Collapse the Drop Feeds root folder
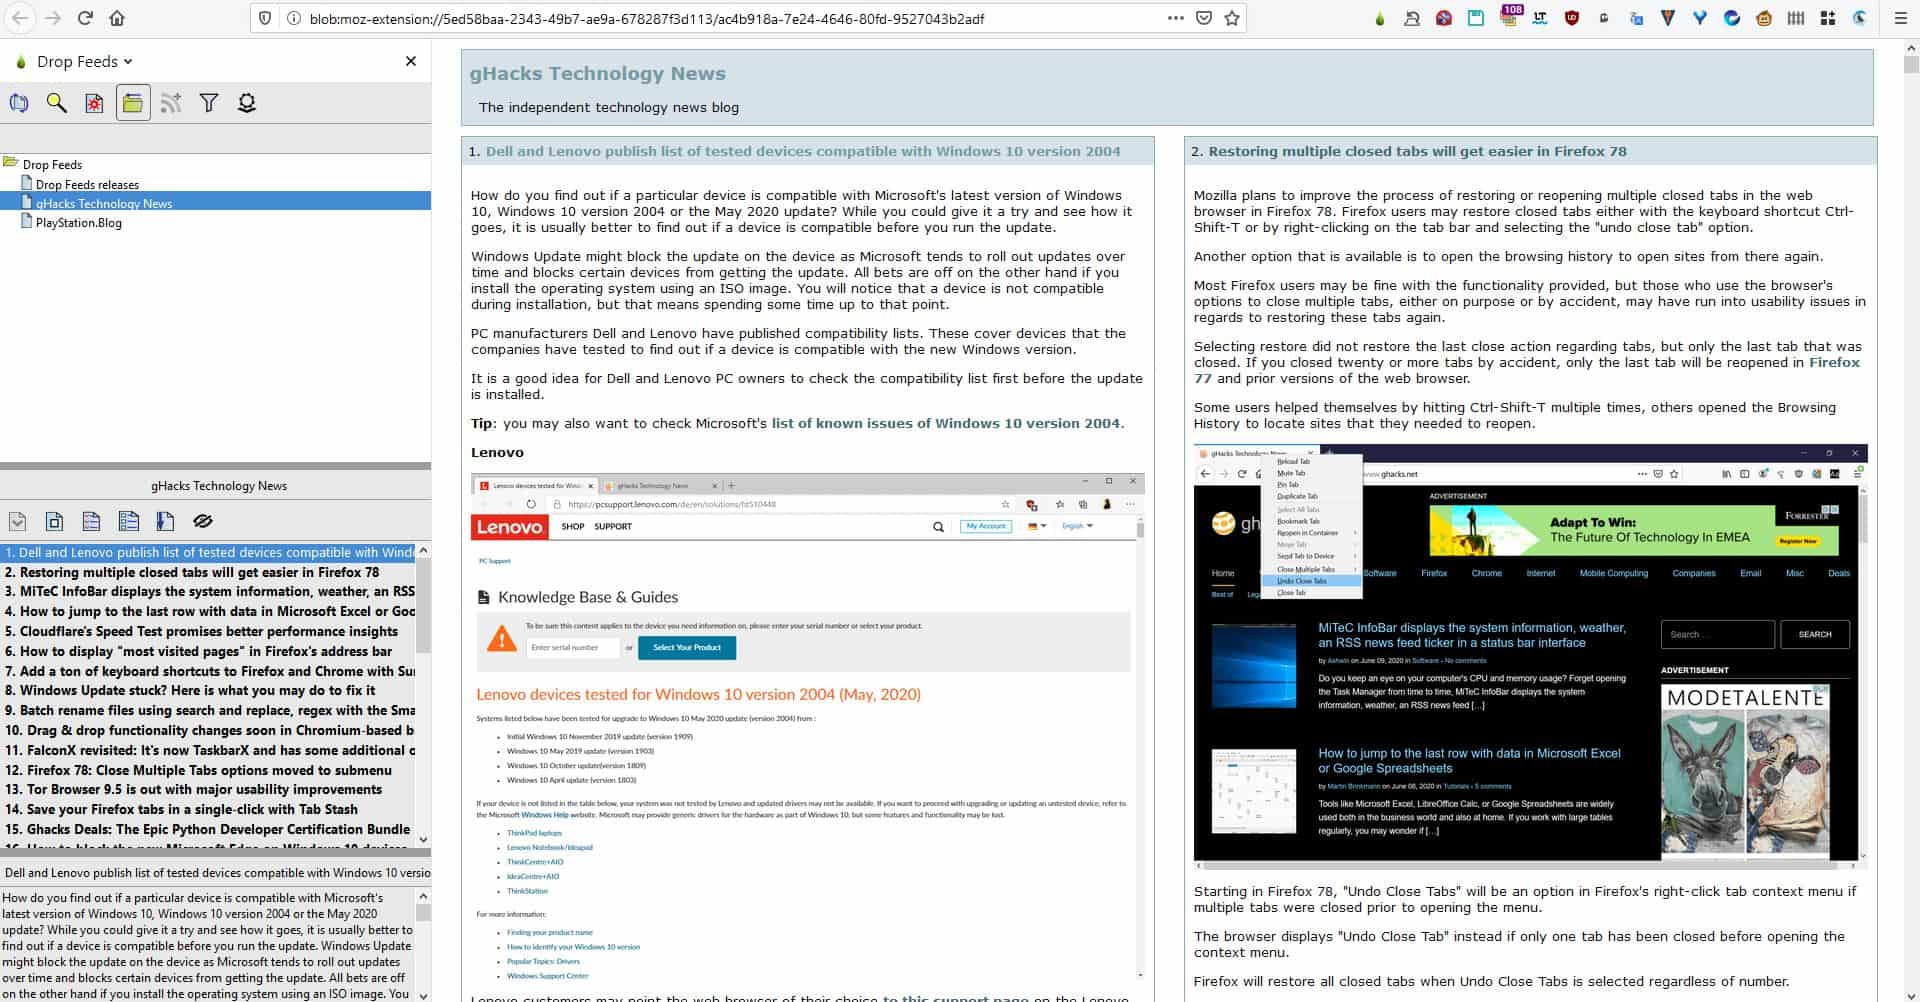 (11, 163)
